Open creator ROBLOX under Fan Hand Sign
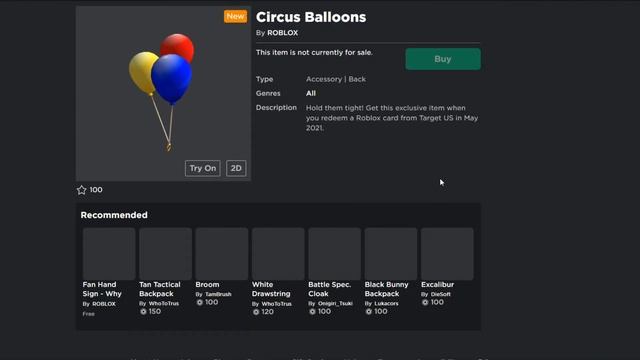The image size is (640, 360). tap(104, 304)
